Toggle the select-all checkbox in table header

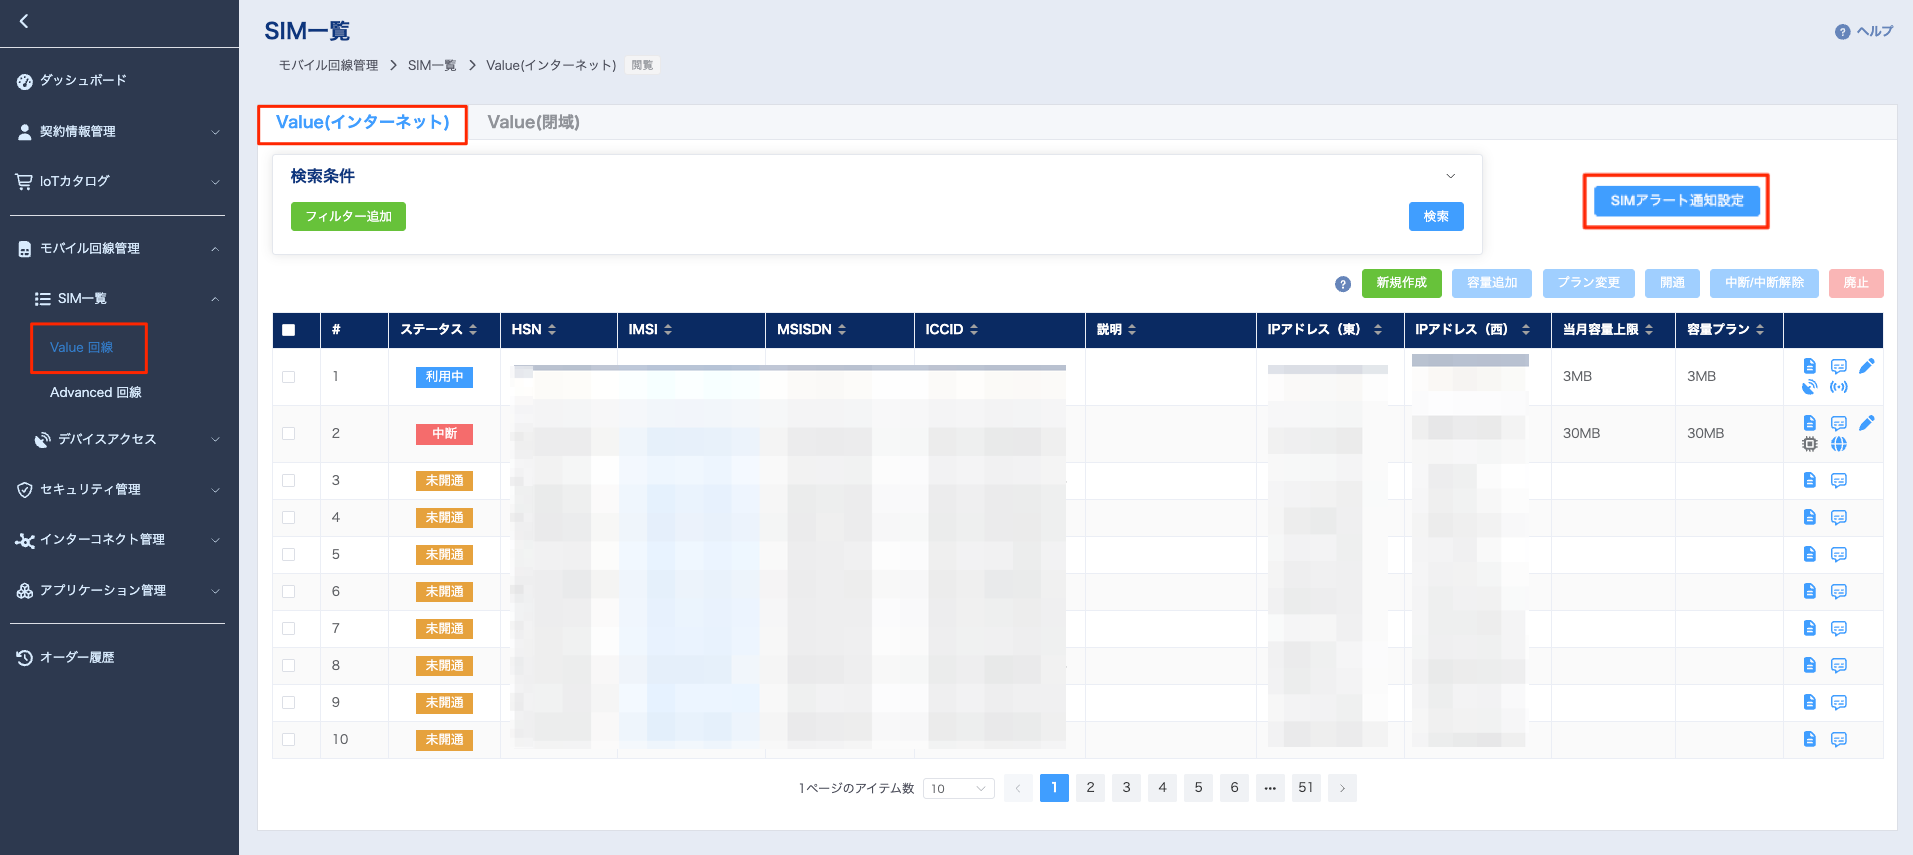tap(289, 330)
